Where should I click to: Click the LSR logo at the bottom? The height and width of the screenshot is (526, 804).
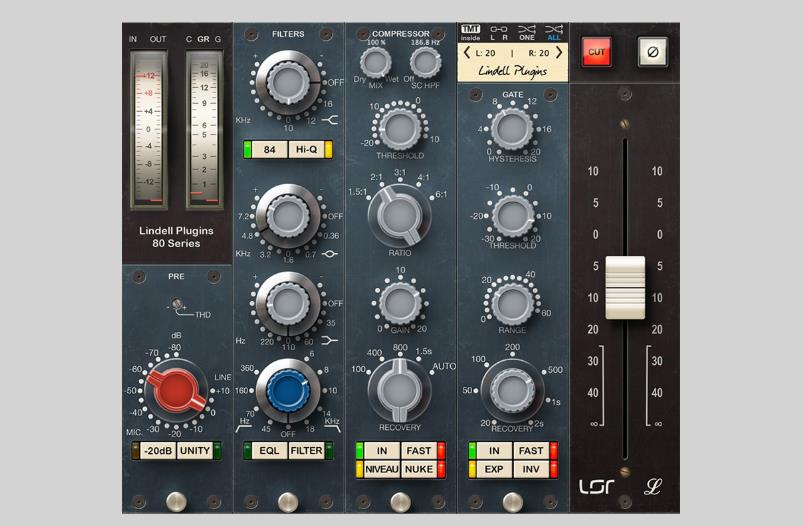pyautogui.click(x=596, y=487)
